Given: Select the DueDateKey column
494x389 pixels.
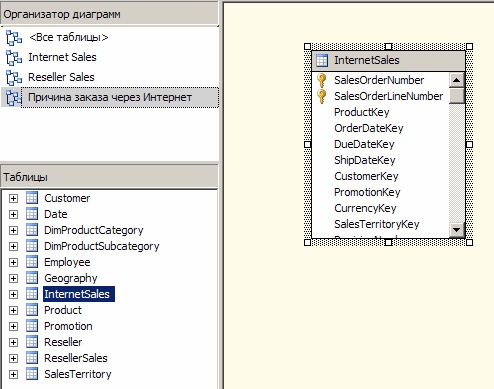Looking at the screenshot, I should [364, 144].
